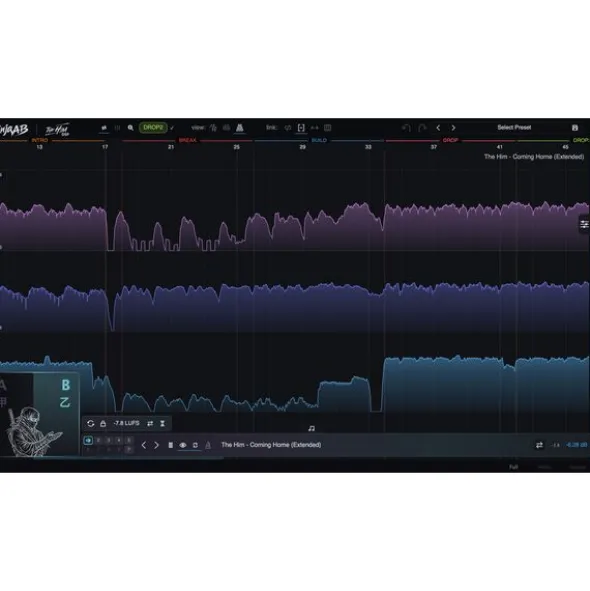Click the track name 'The Him - Coming Home (Extended)' in bottom bar
Screen dimensions: 590x591
pos(271,445)
